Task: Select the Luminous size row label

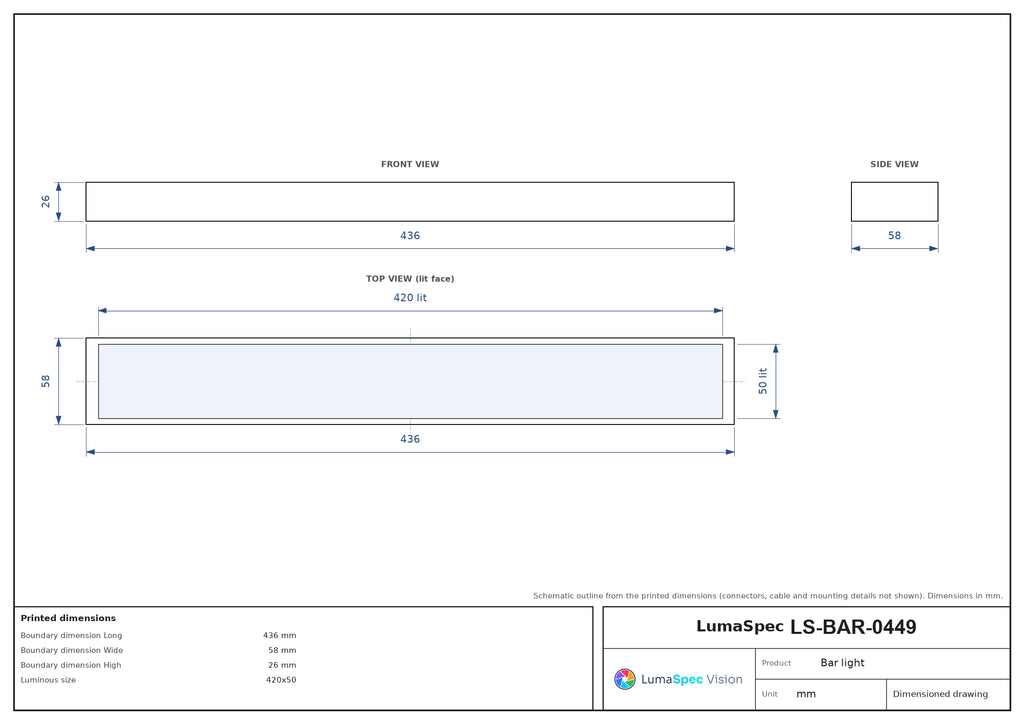Action: point(48,680)
